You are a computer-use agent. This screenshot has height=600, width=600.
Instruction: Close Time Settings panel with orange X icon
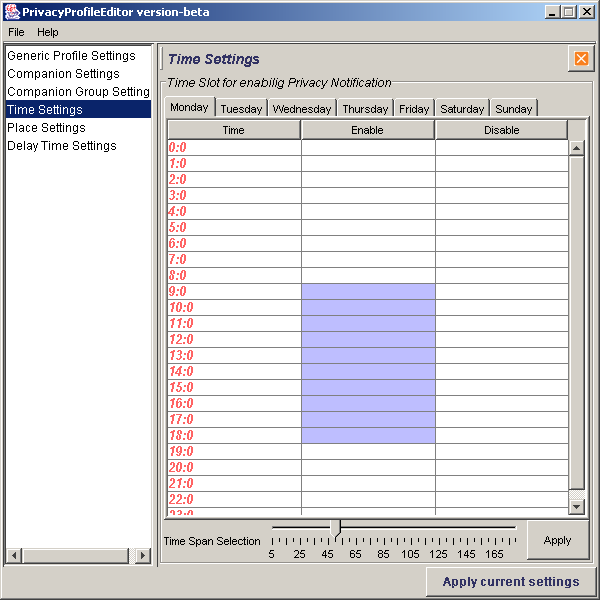pos(581,59)
